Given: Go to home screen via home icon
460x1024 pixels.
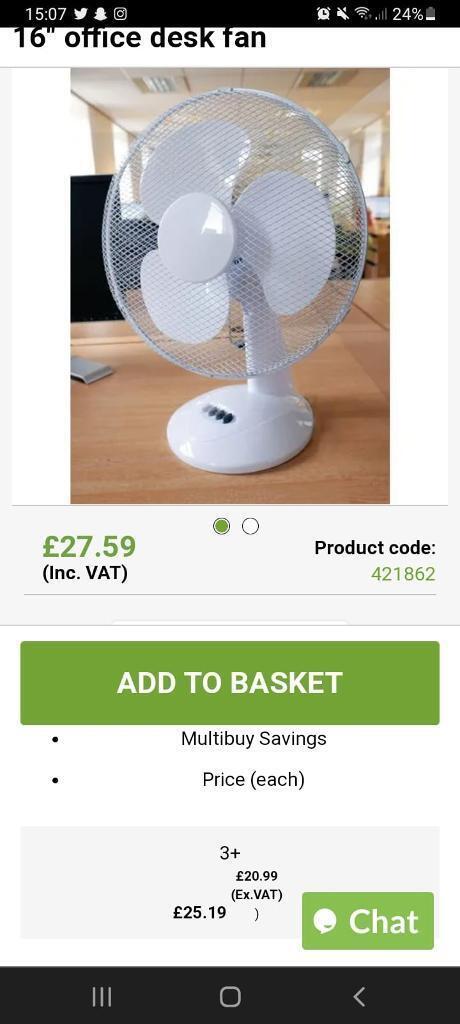Looking at the screenshot, I should (230, 997).
